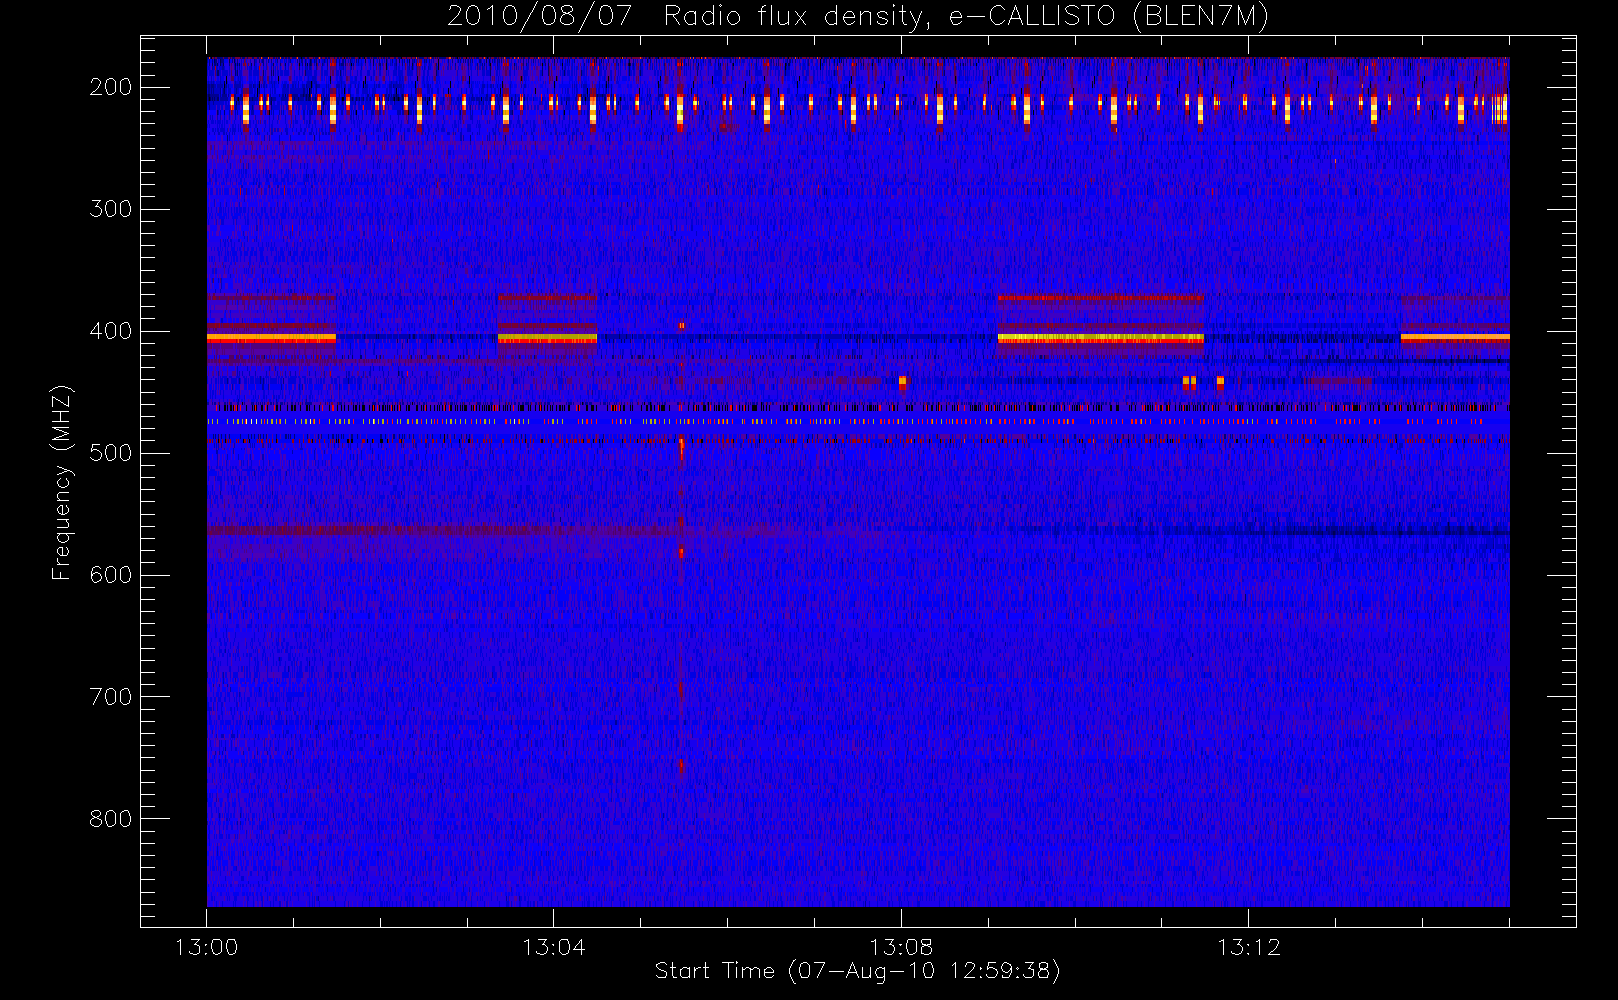
Task: Click the 600 frequency tick label
Action: point(111,575)
